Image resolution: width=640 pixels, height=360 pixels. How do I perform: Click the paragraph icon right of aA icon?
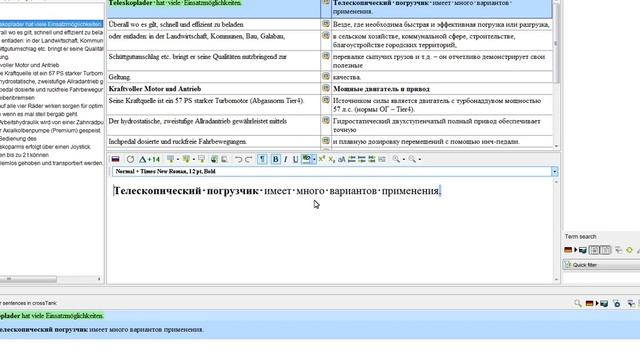[351, 159]
